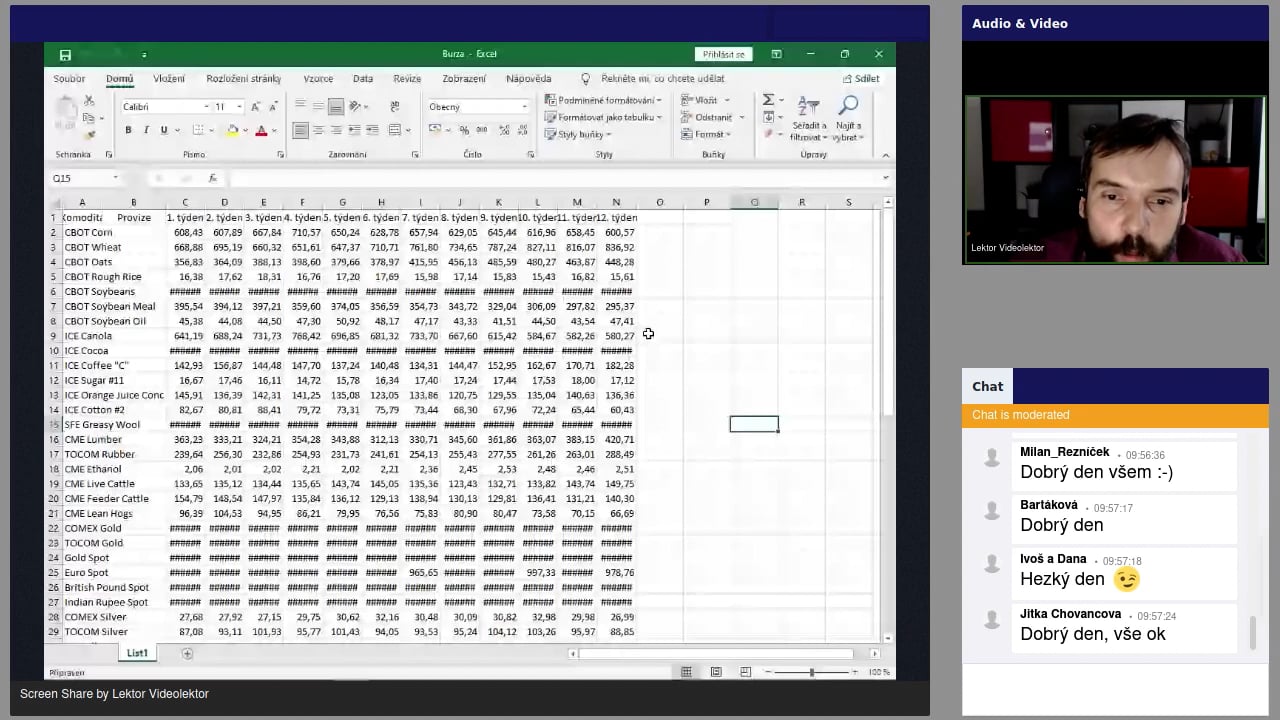Viewport: 1280px width, 720px height.
Task: Open the Fill down tool
Action: [768, 117]
